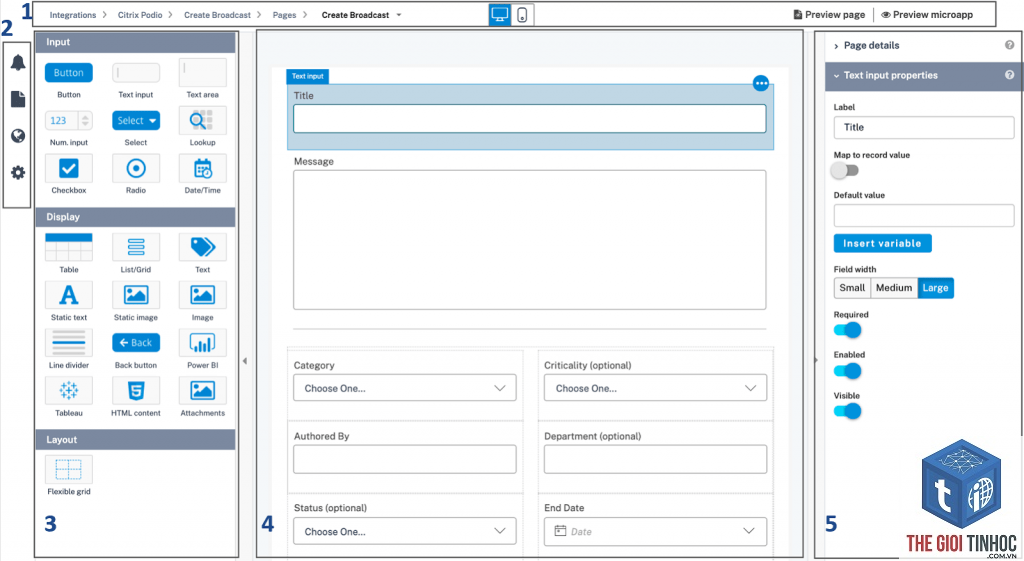Collapse the left components panel arrow
The width and height of the screenshot is (1024, 561).
pyautogui.click(x=245, y=361)
